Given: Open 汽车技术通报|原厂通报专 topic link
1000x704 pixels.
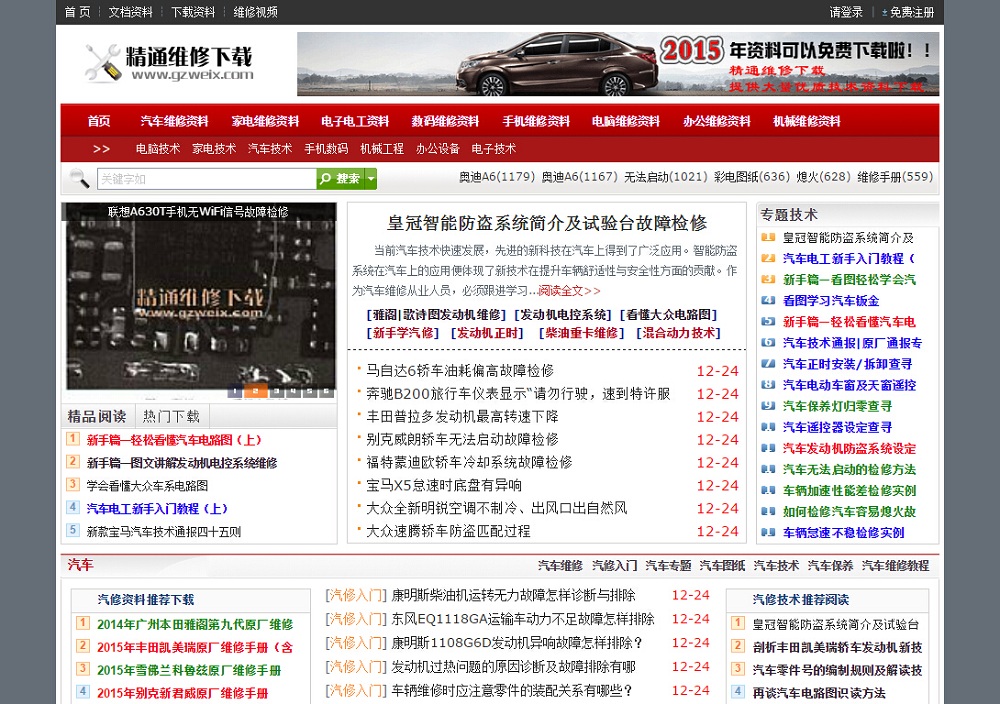Looking at the screenshot, I should [852, 343].
